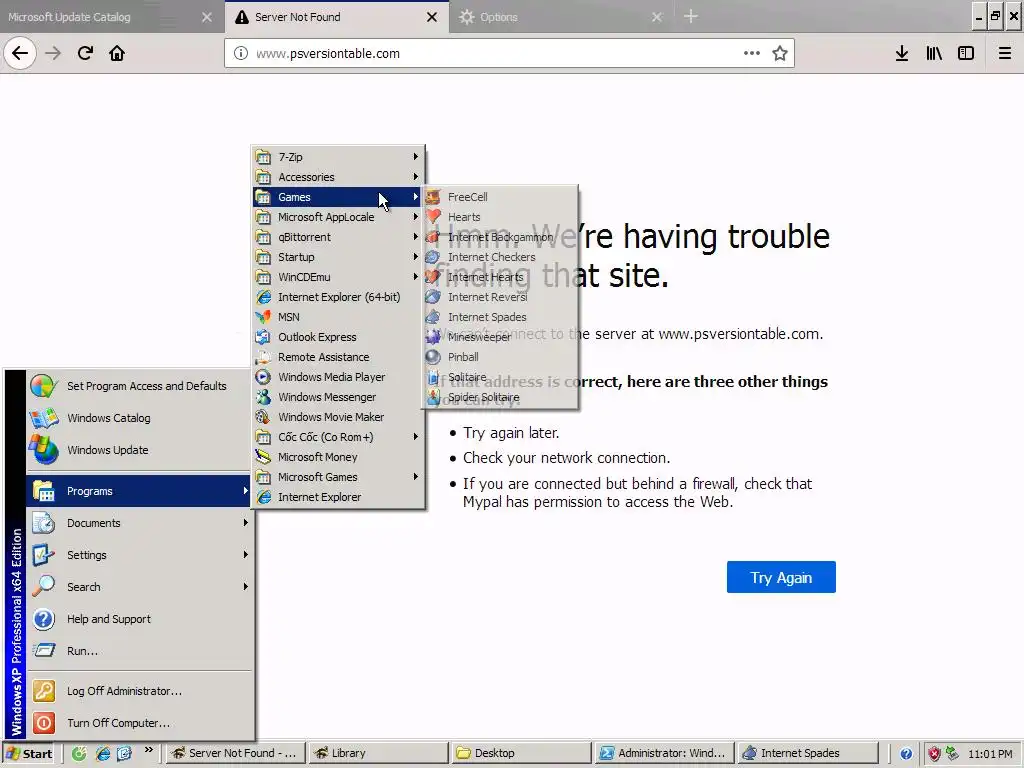Launch Internet Spades from Games submenu
Screen dimensions: 1024x768
501,317
